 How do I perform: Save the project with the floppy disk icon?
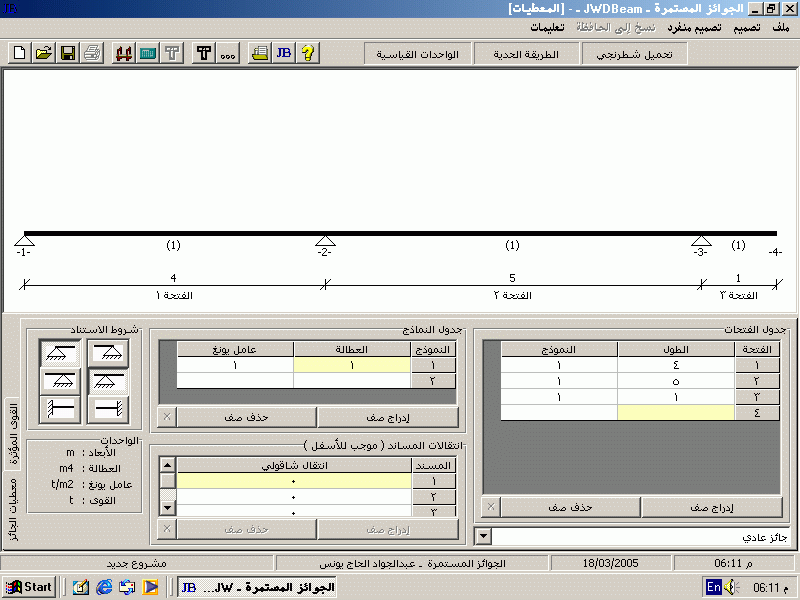pyautogui.click(x=67, y=53)
